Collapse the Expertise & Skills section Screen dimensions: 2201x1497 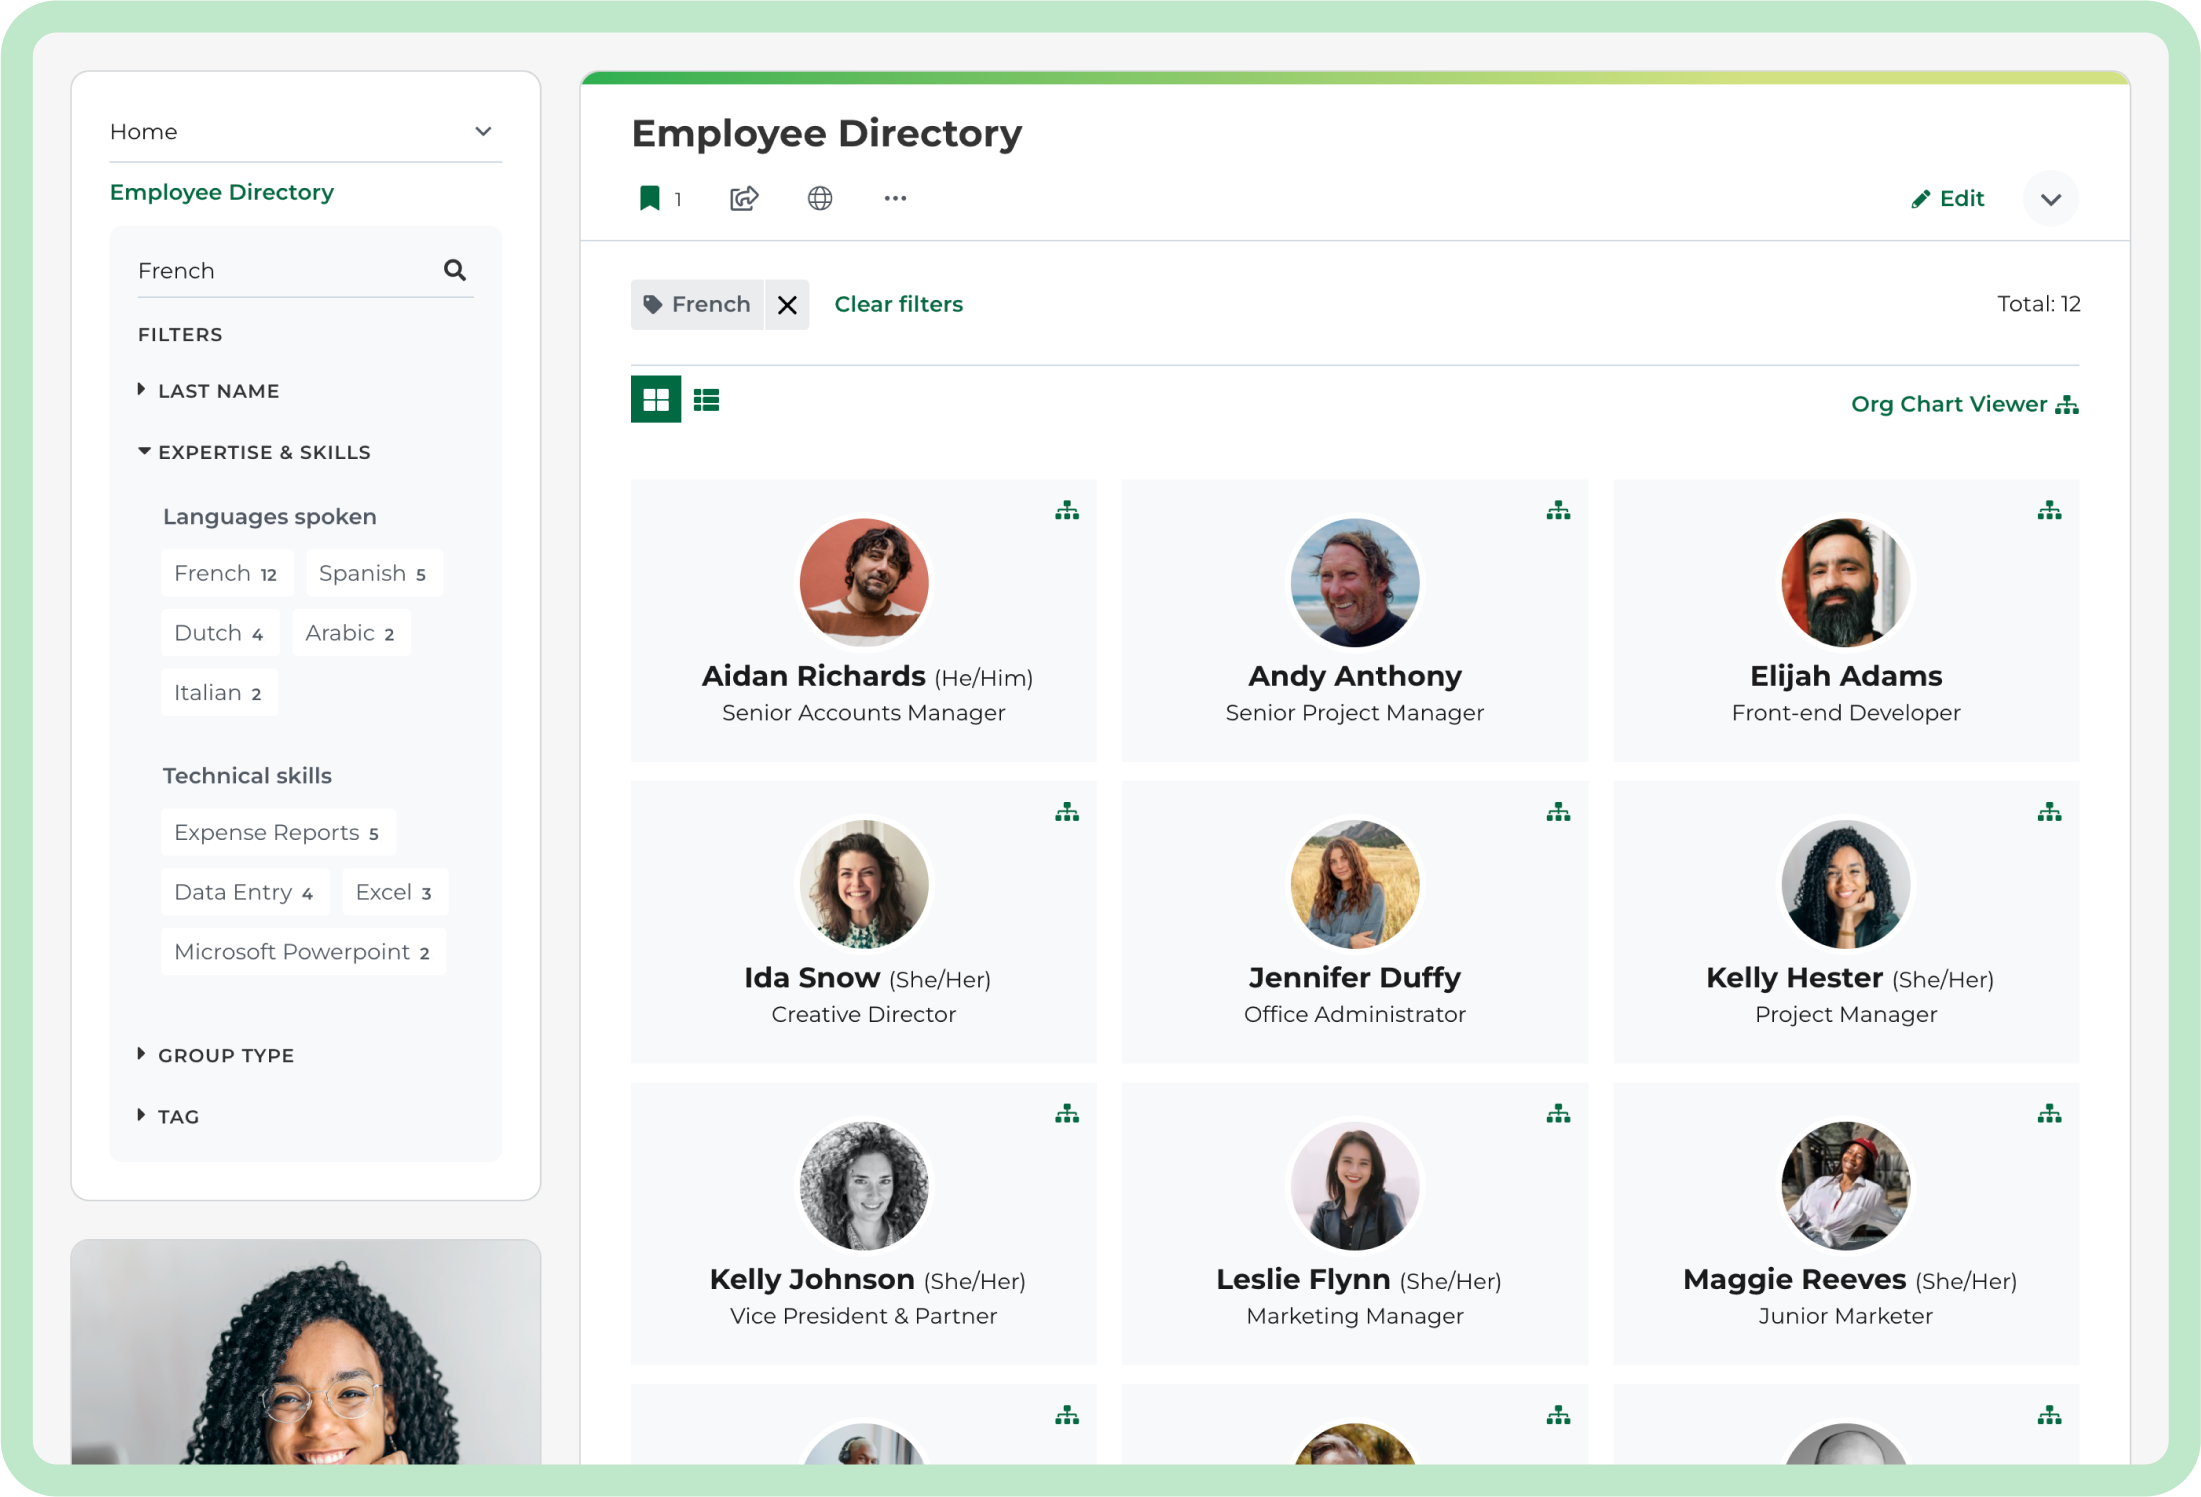tap(263, 452)
